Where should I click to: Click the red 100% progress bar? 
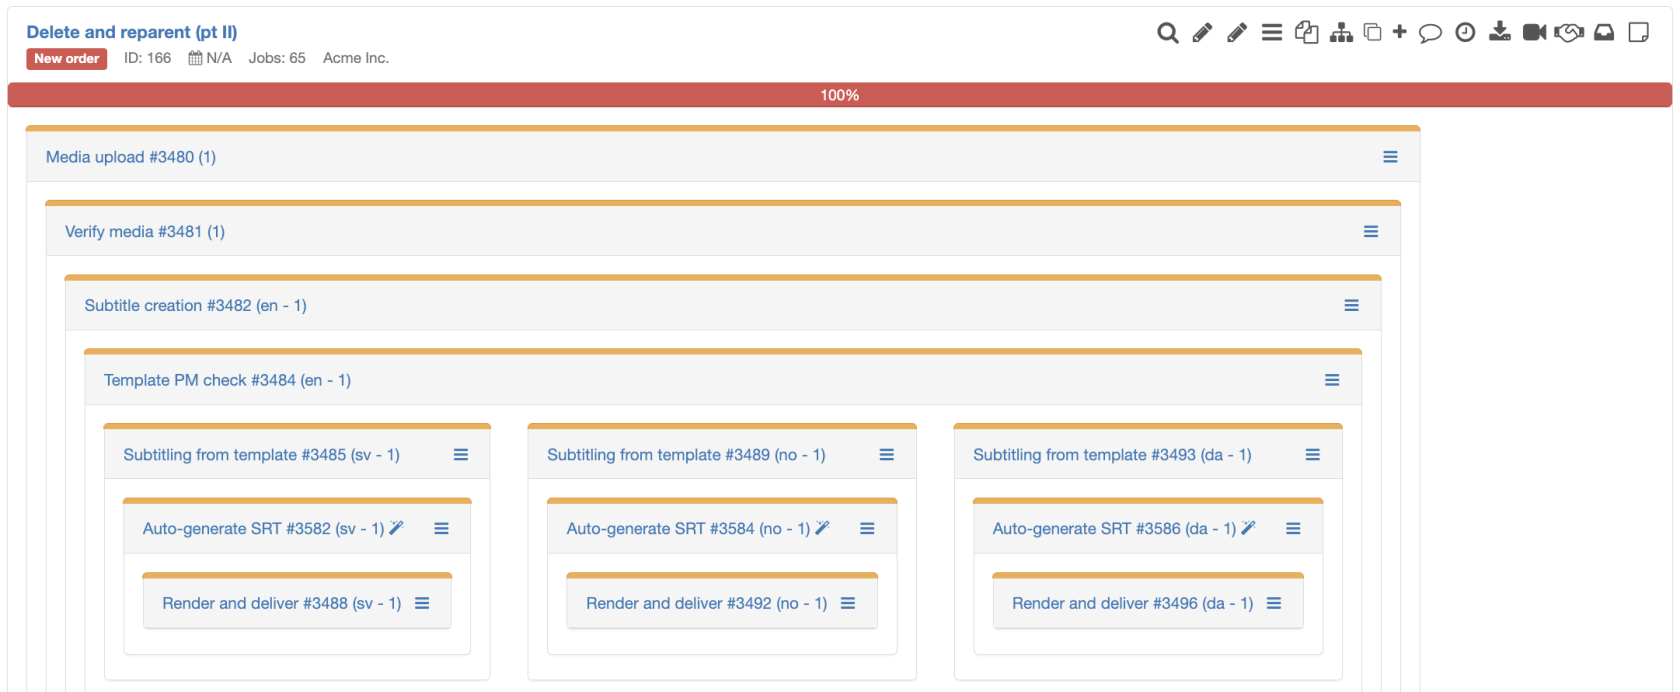pyautogui.click(x=840, y=95)
